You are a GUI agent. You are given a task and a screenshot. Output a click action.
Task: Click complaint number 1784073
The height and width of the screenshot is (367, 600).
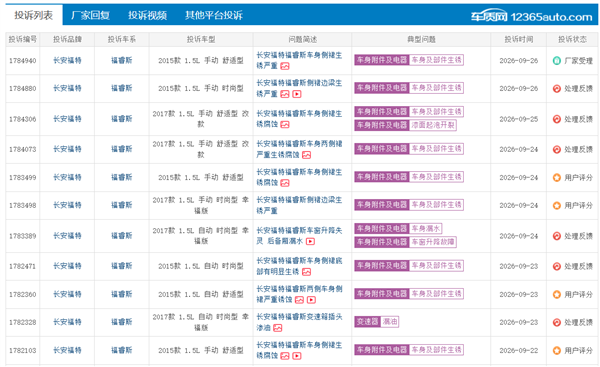[23, 149]
